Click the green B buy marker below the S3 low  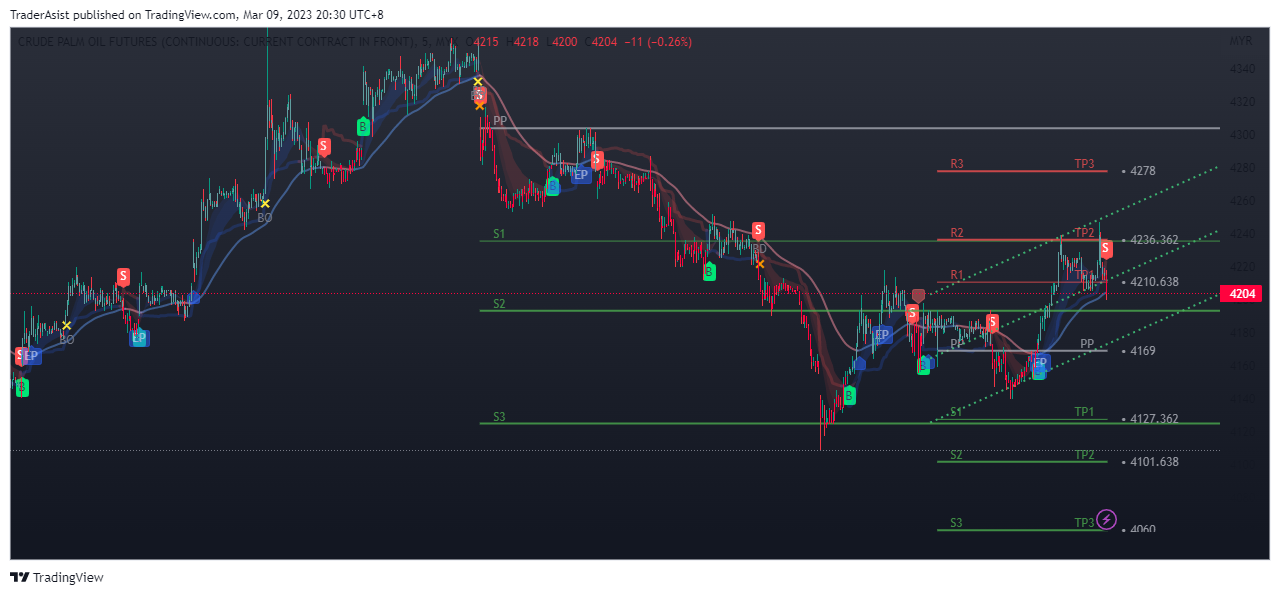click(849, 396)
